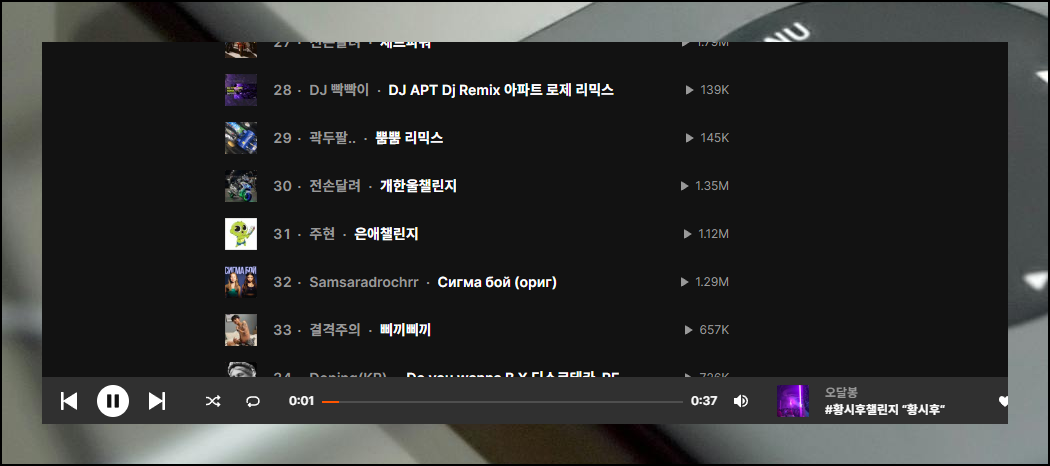Open artist Samsaradrochrr
This screenshot has width=1050, height=466.
pyautogui.click(x=364, y=282)
